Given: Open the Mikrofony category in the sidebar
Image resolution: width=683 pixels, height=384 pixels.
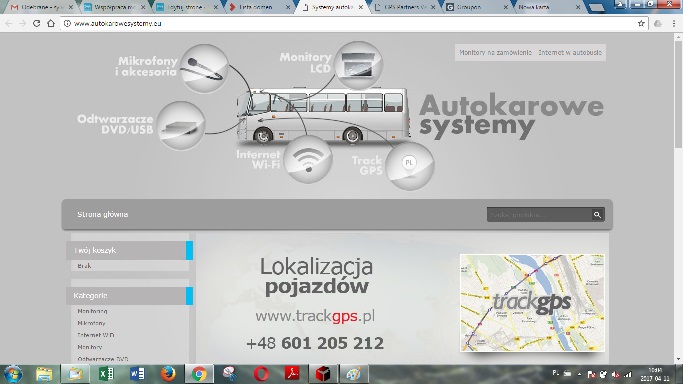Looking at the screenshot, I should pos(91,323).
